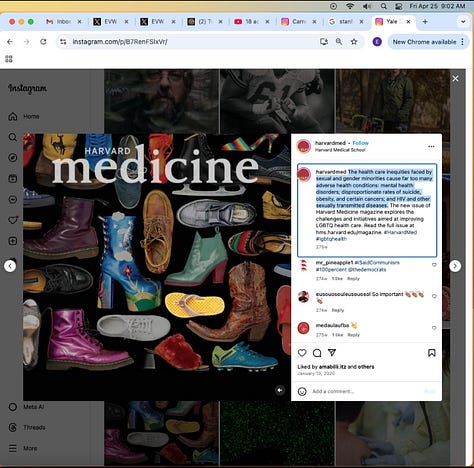Open Instagram Home from the sidebar

[x=23, y=116]
